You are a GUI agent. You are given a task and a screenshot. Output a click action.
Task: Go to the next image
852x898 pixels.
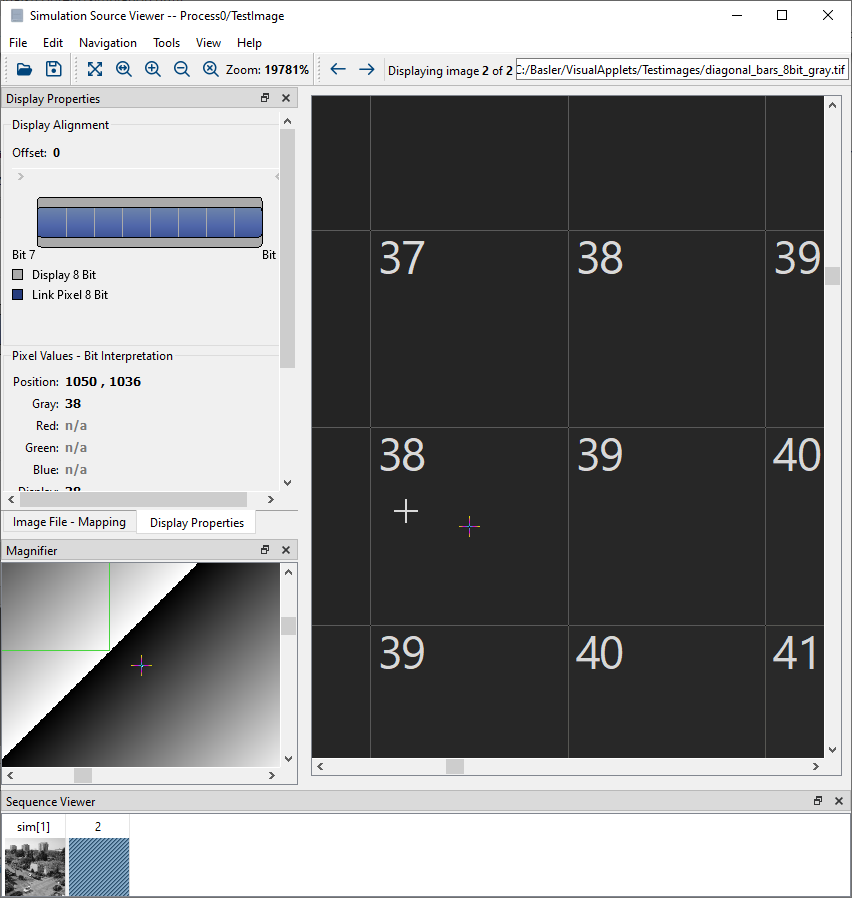367,69
